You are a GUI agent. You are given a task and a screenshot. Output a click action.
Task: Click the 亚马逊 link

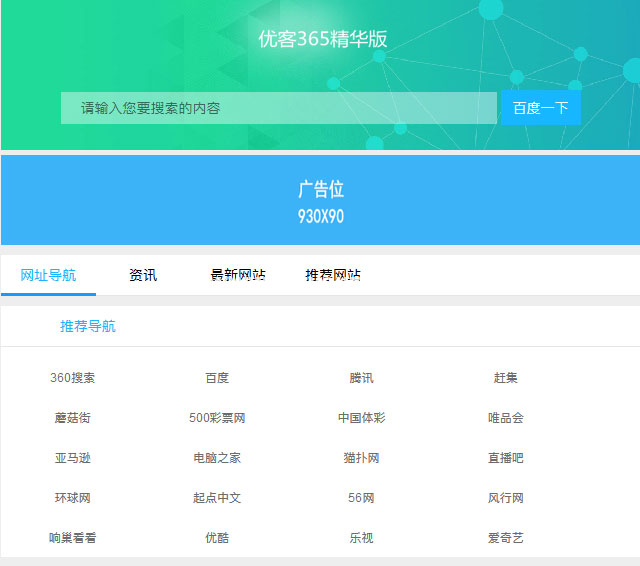coord(73,458)
